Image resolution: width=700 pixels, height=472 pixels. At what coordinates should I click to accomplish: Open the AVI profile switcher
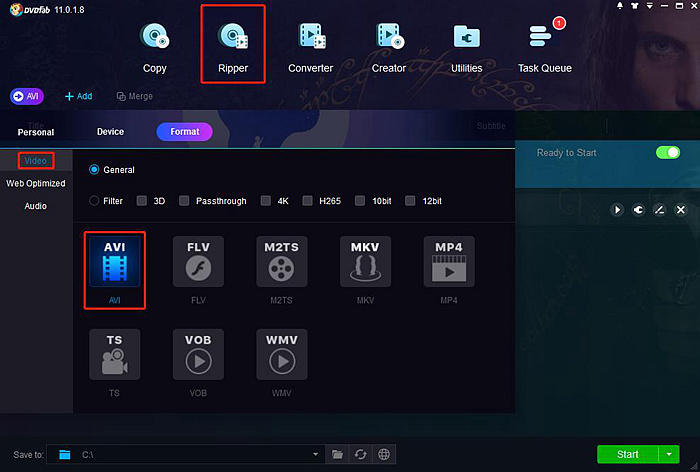pos(27,96)
